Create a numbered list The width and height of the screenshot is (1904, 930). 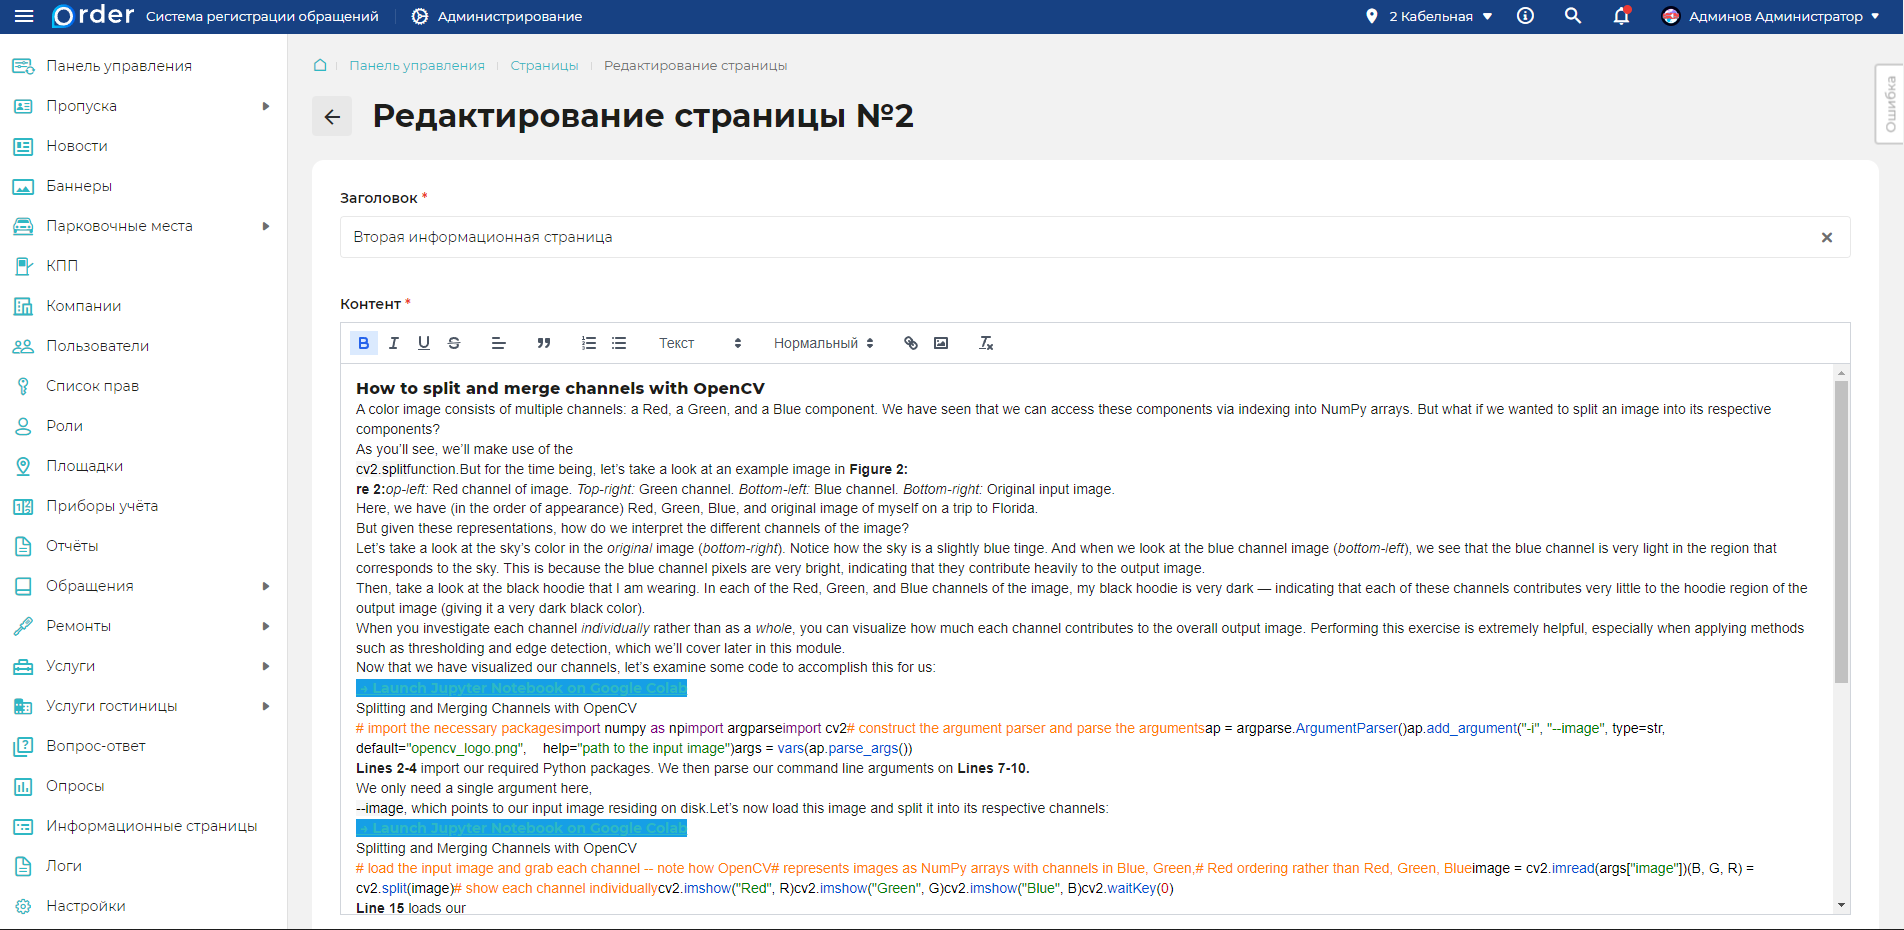tap(588, 342)
